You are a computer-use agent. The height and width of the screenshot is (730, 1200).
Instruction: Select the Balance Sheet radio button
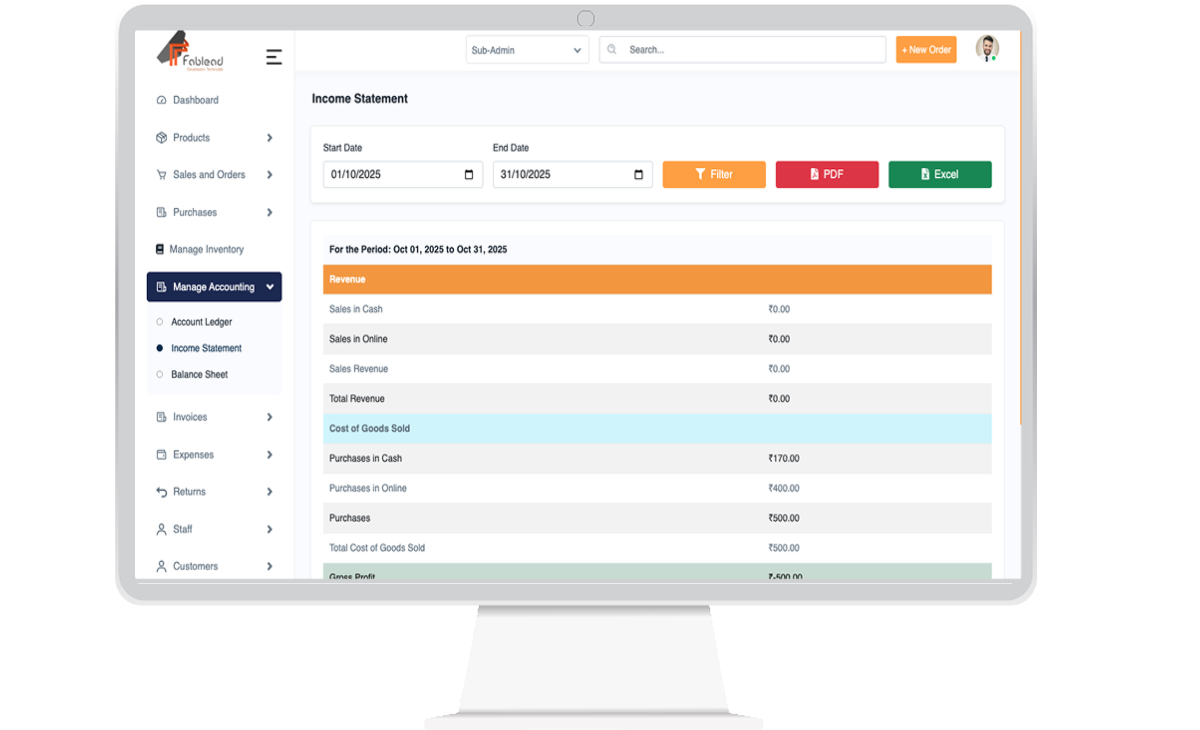pos(159,374)
